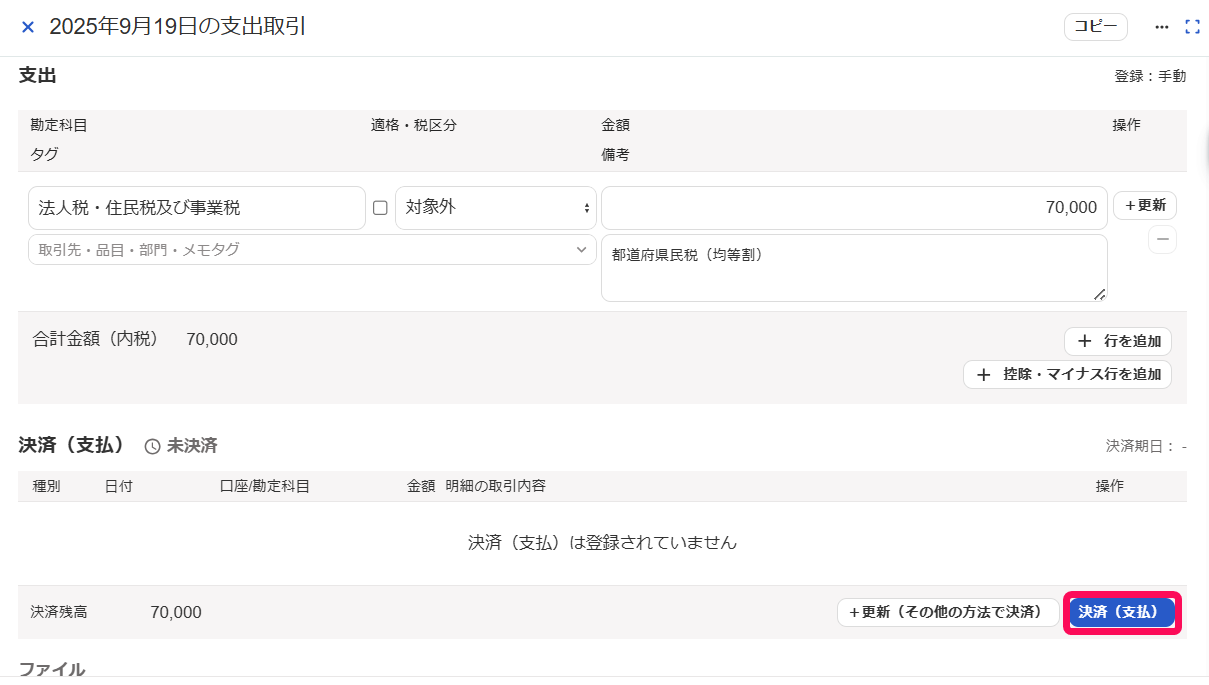
Task: Click the minus icon to remove row
Action: point(1162,240)
